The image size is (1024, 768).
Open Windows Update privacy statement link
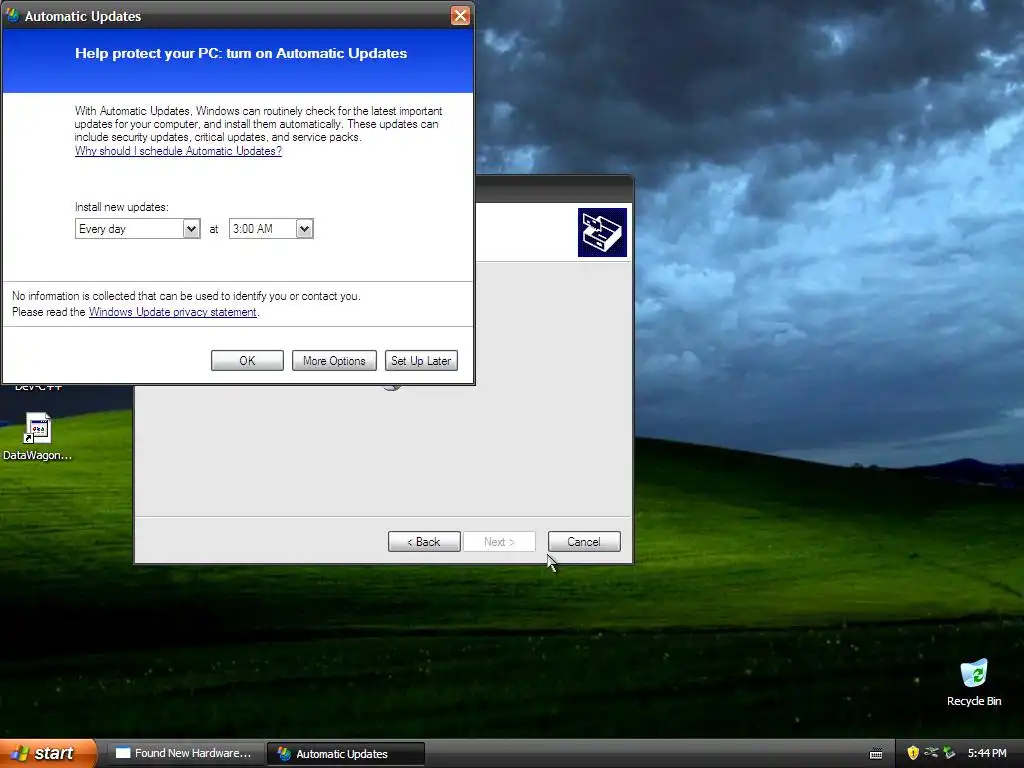point(172,312)
